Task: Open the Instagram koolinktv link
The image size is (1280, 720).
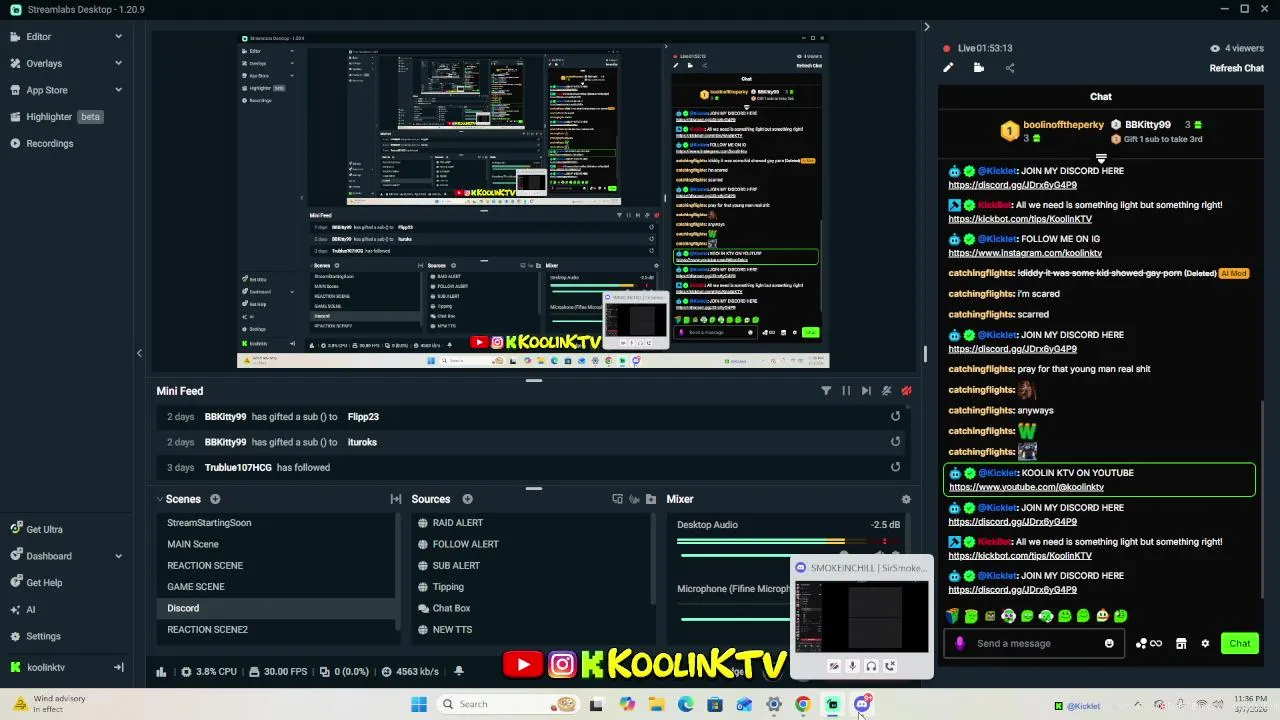Action: pyautogui.click(x=1025, y=253)
